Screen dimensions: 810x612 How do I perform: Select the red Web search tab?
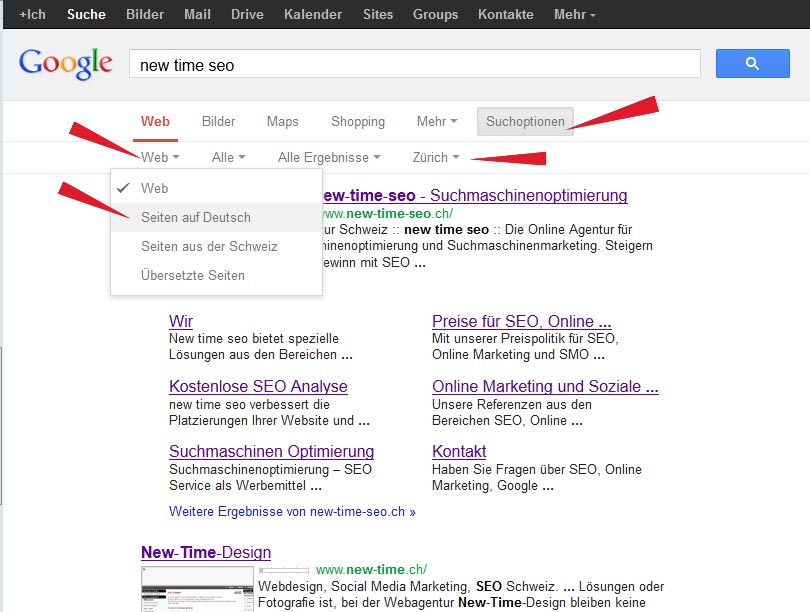155,122
